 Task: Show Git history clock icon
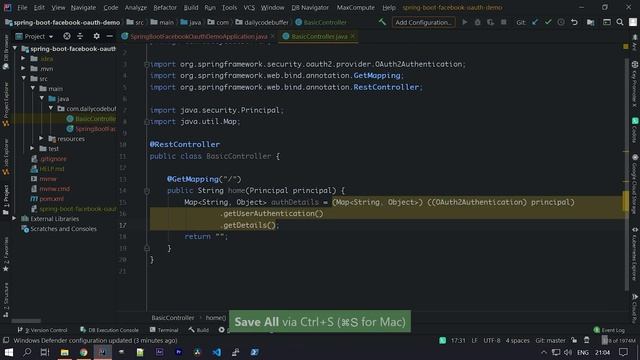click(561, 22)
